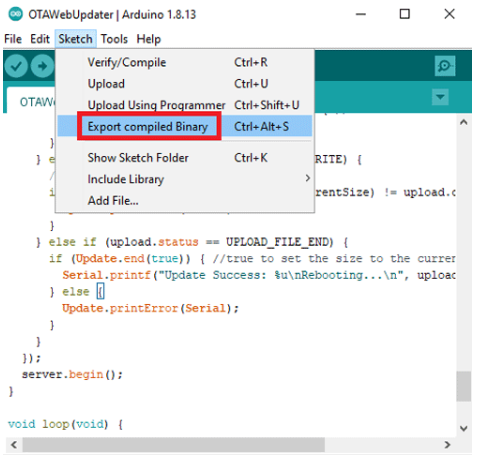Click the vertical scrollbar thumb
Screen dimensions: 484x474
463,386
